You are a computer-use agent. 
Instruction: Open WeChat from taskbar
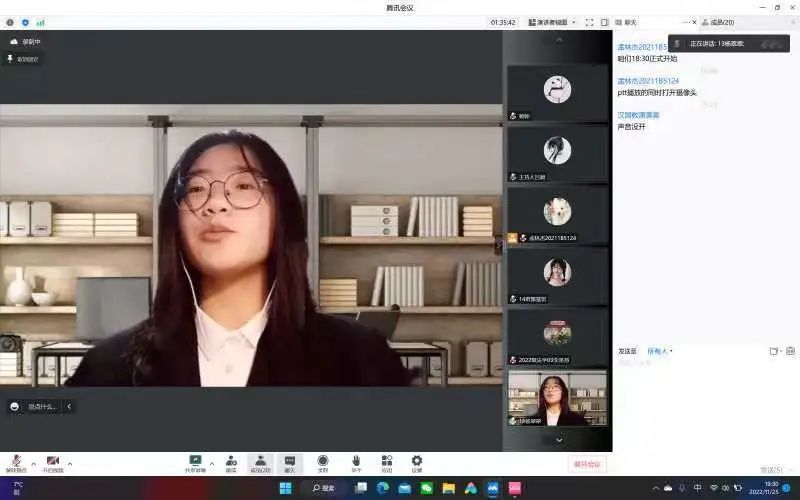coord(427,488)
